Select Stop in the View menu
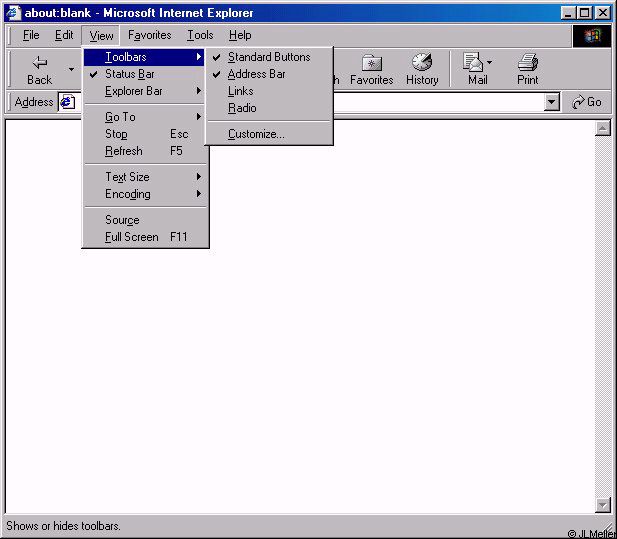This screenshot has height=539, width=617. 145,134
